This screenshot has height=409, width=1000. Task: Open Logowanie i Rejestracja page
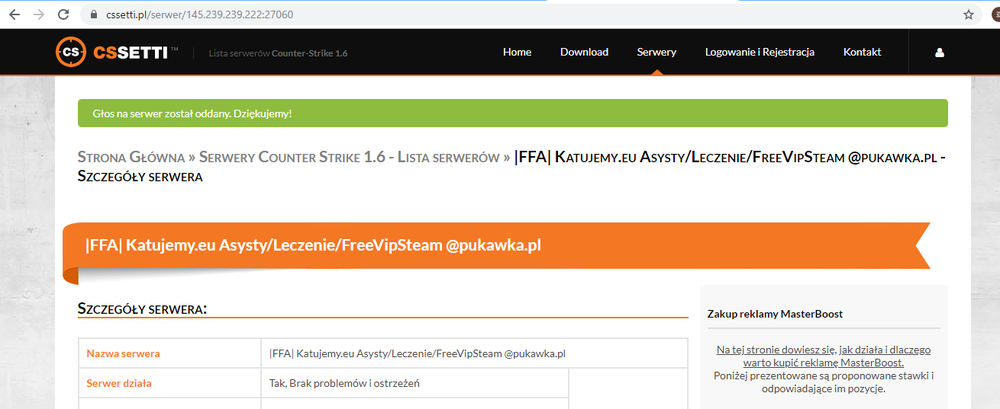(x=760, y=52)
